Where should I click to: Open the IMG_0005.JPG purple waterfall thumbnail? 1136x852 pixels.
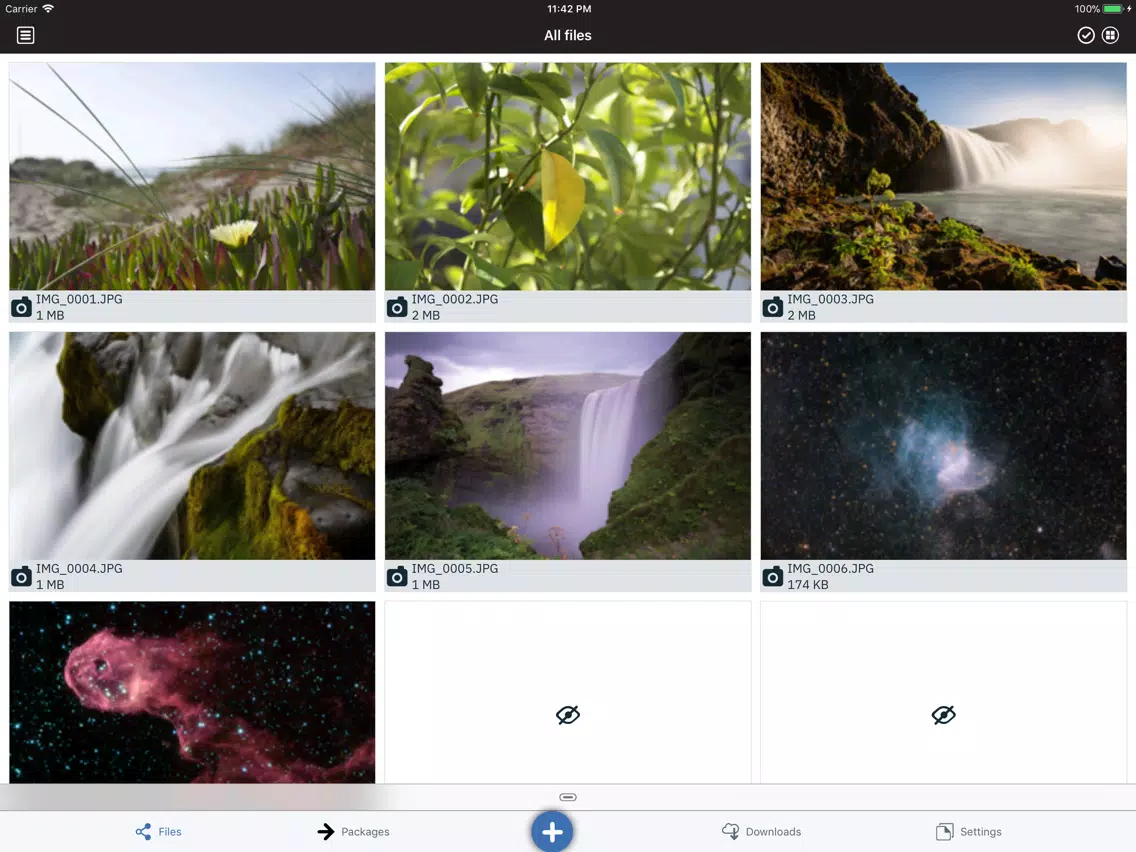pos(568,446)
